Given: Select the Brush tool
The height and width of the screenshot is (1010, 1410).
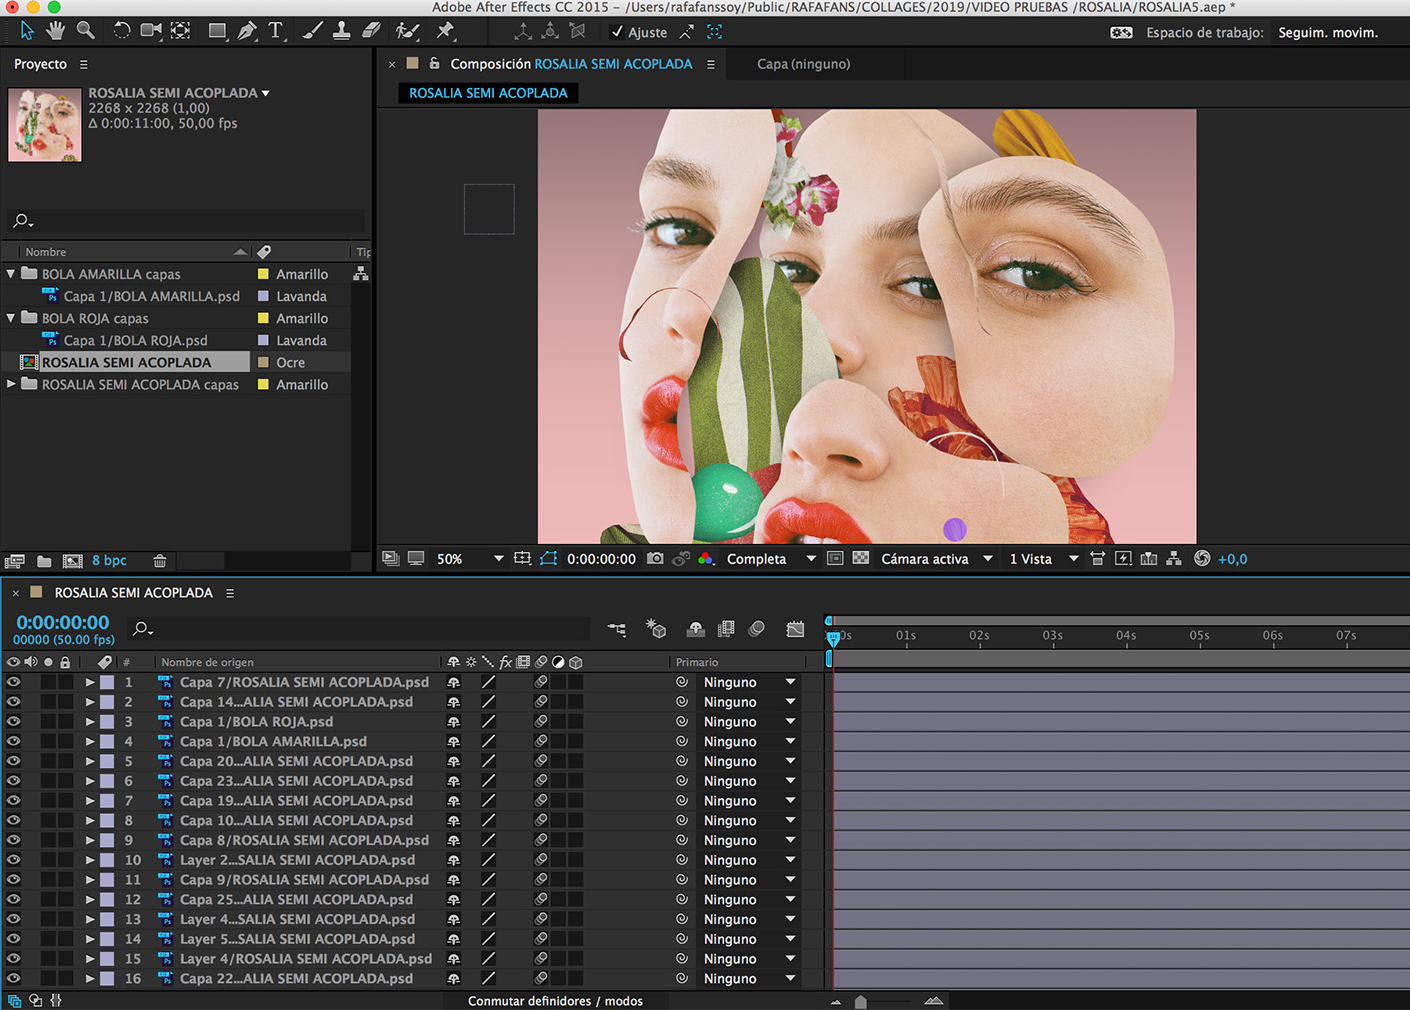Looking at the screenshot, I should tap(312, 31).
